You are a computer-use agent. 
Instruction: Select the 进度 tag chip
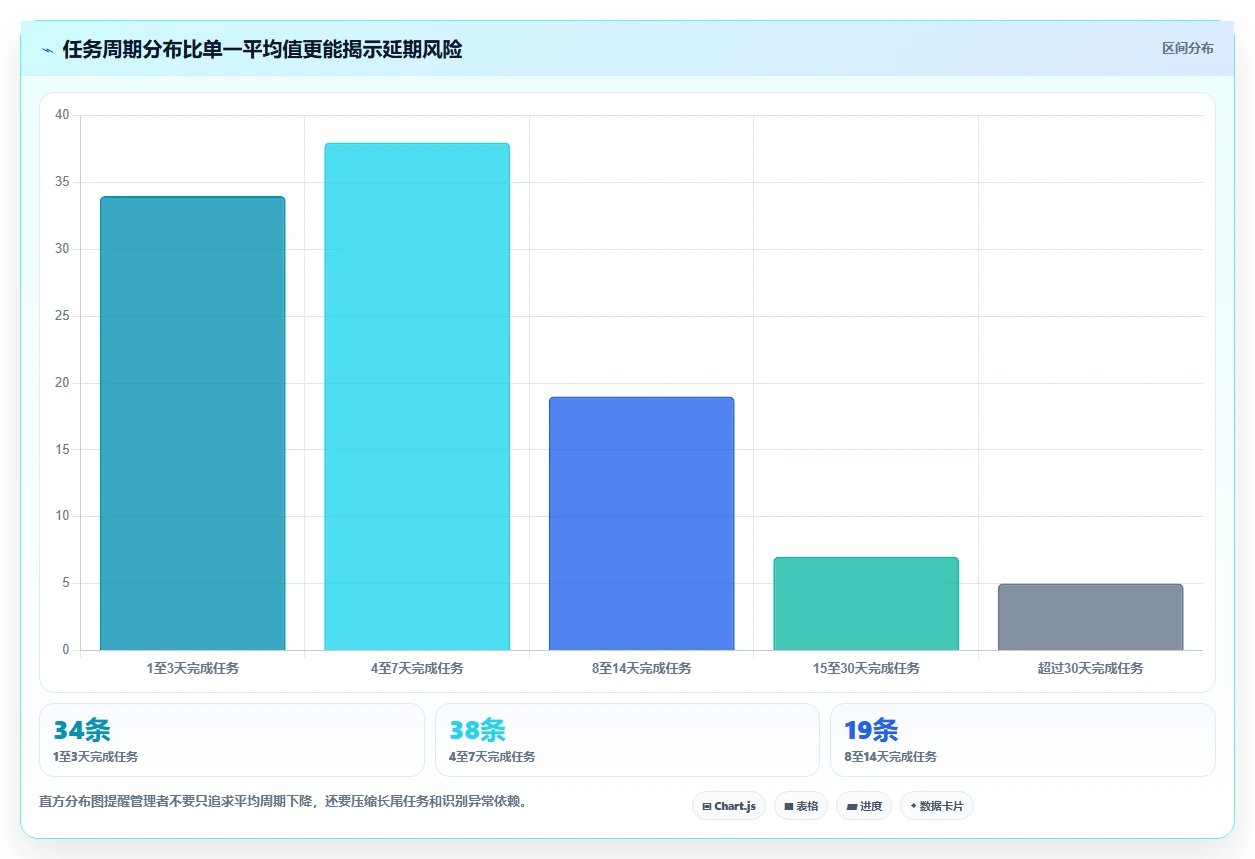click(x=864, y=806)
